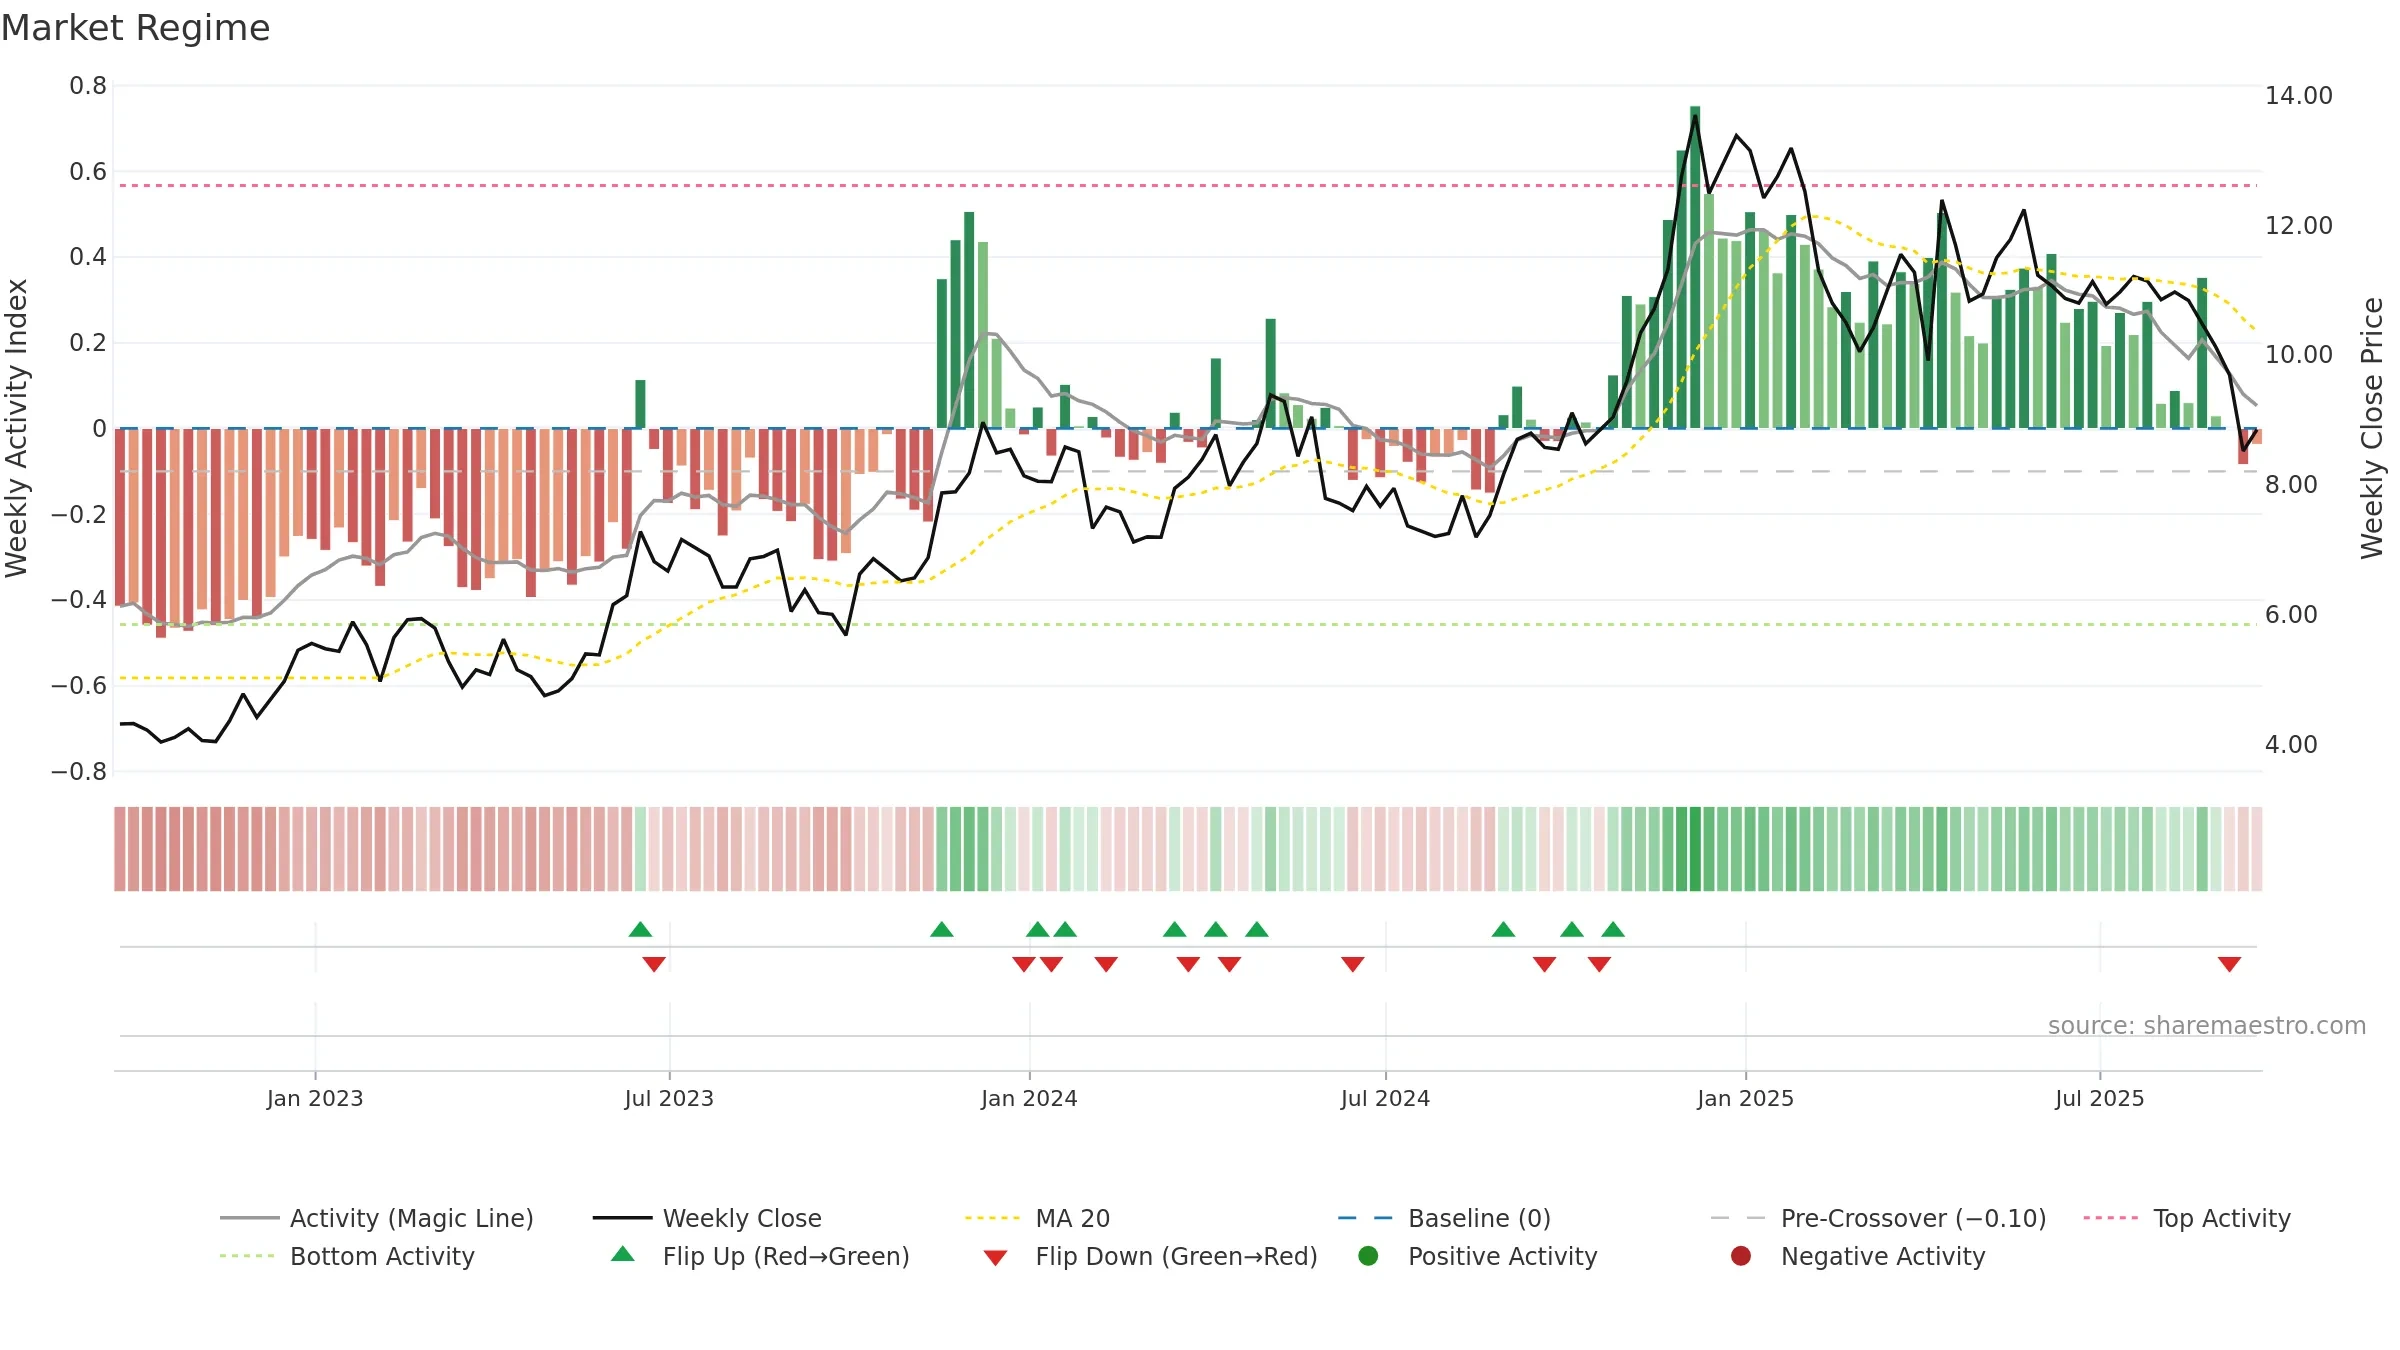
Task: Click the Weekly Close Price axis title
Action: click(2372, 428)
